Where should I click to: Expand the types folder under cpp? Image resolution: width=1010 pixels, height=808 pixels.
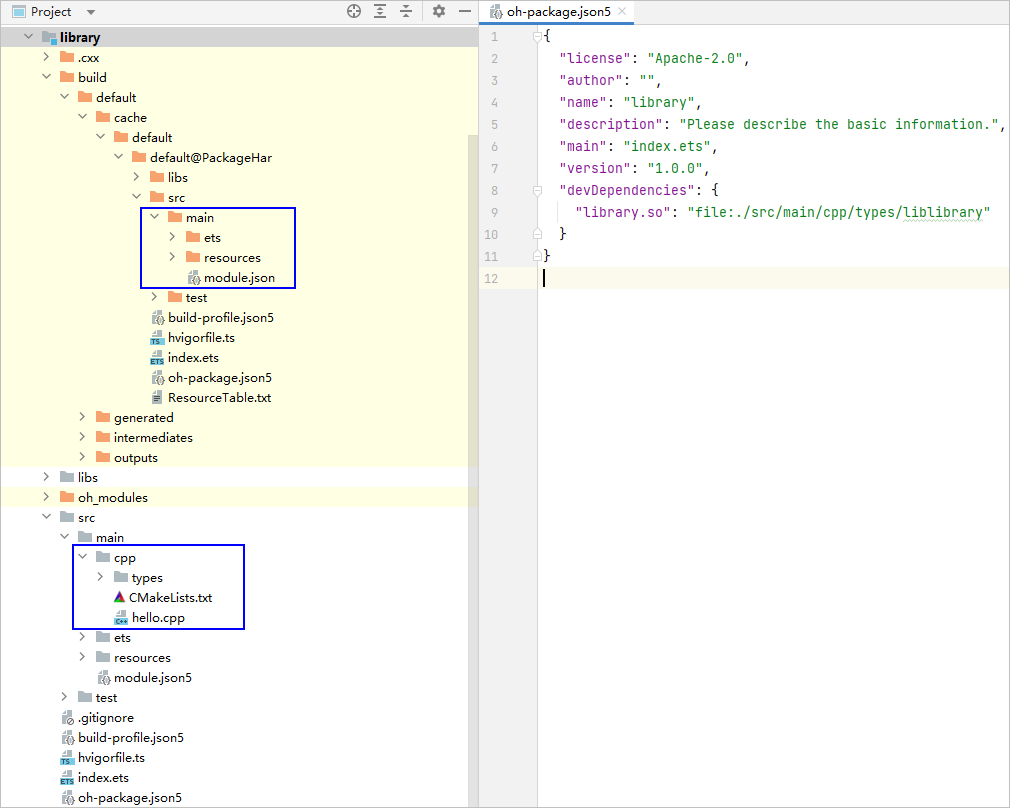[x=100, y=577]
